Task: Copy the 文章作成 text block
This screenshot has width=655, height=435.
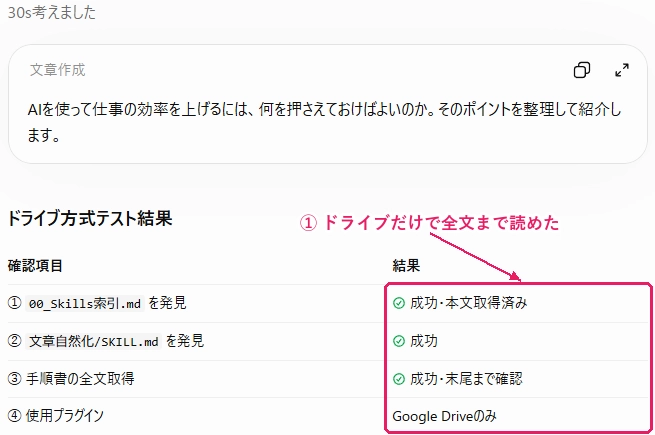Action: 581,70
